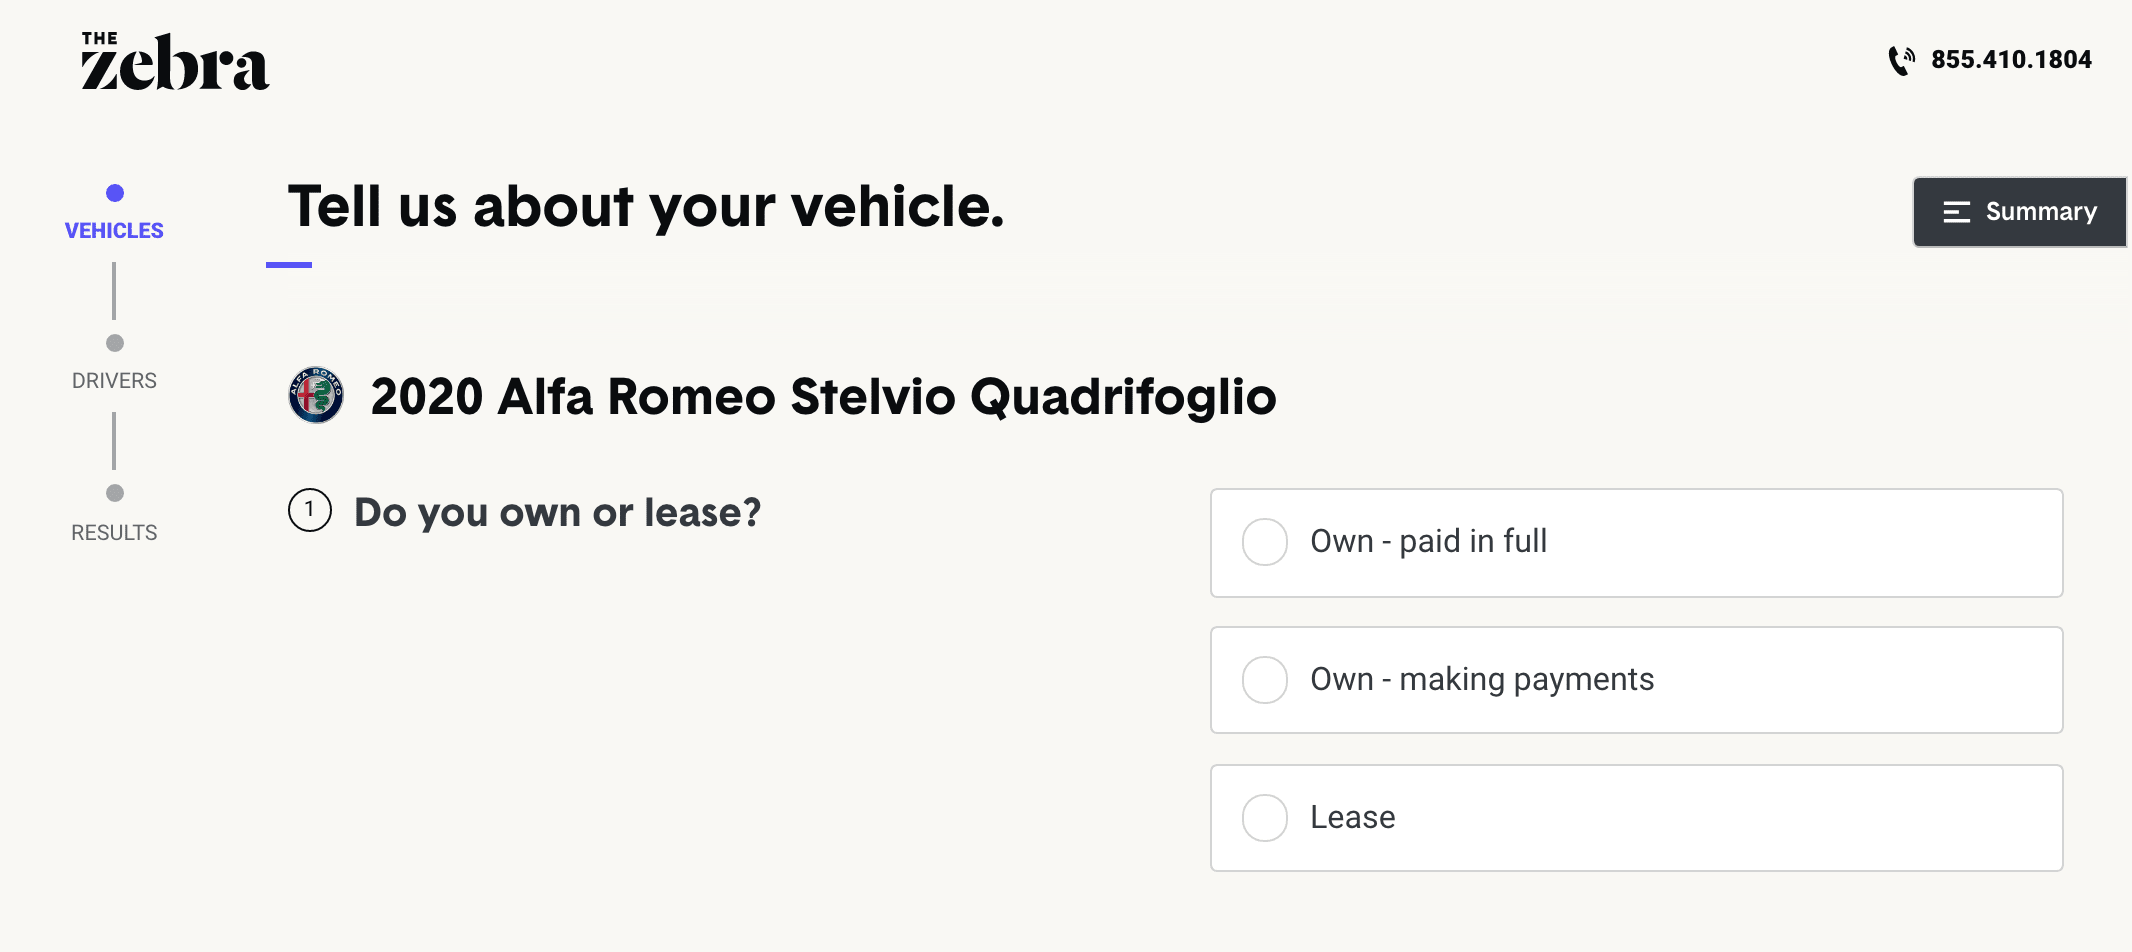Click the Do you own or lease question
The width and height of the screenshot is (2132, 952).
click(558, 512)
